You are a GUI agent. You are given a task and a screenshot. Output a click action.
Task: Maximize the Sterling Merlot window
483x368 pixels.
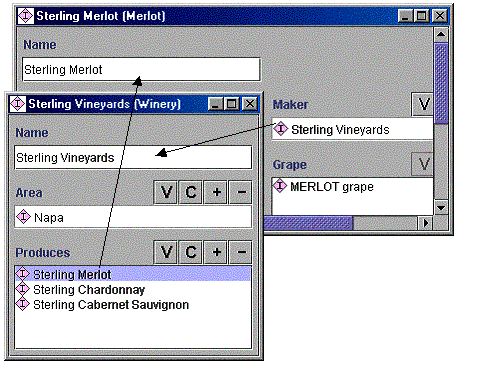coord(422,16)
